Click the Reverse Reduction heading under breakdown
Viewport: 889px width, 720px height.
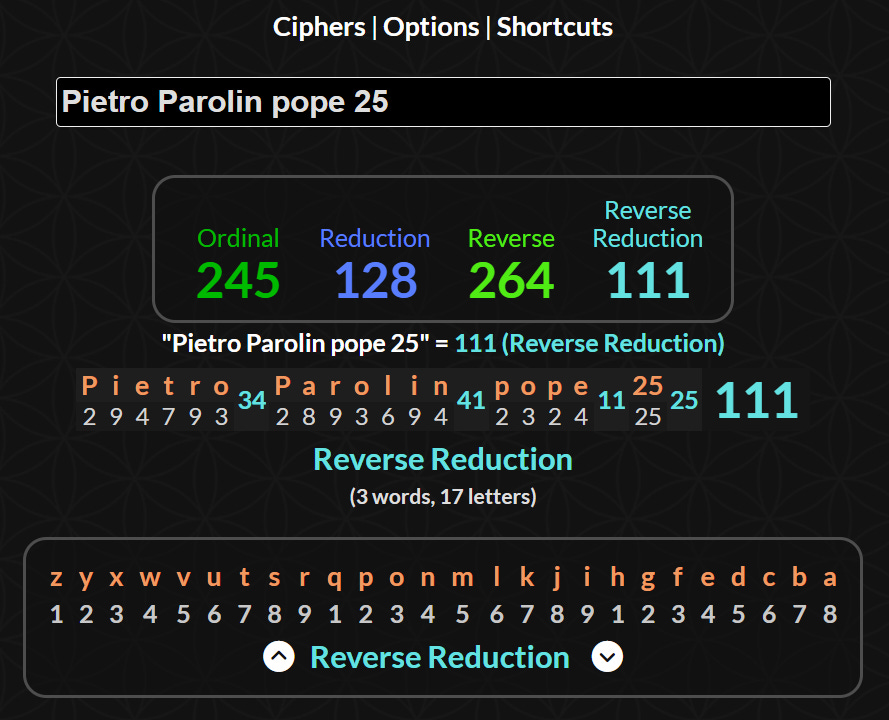point(443,459)
